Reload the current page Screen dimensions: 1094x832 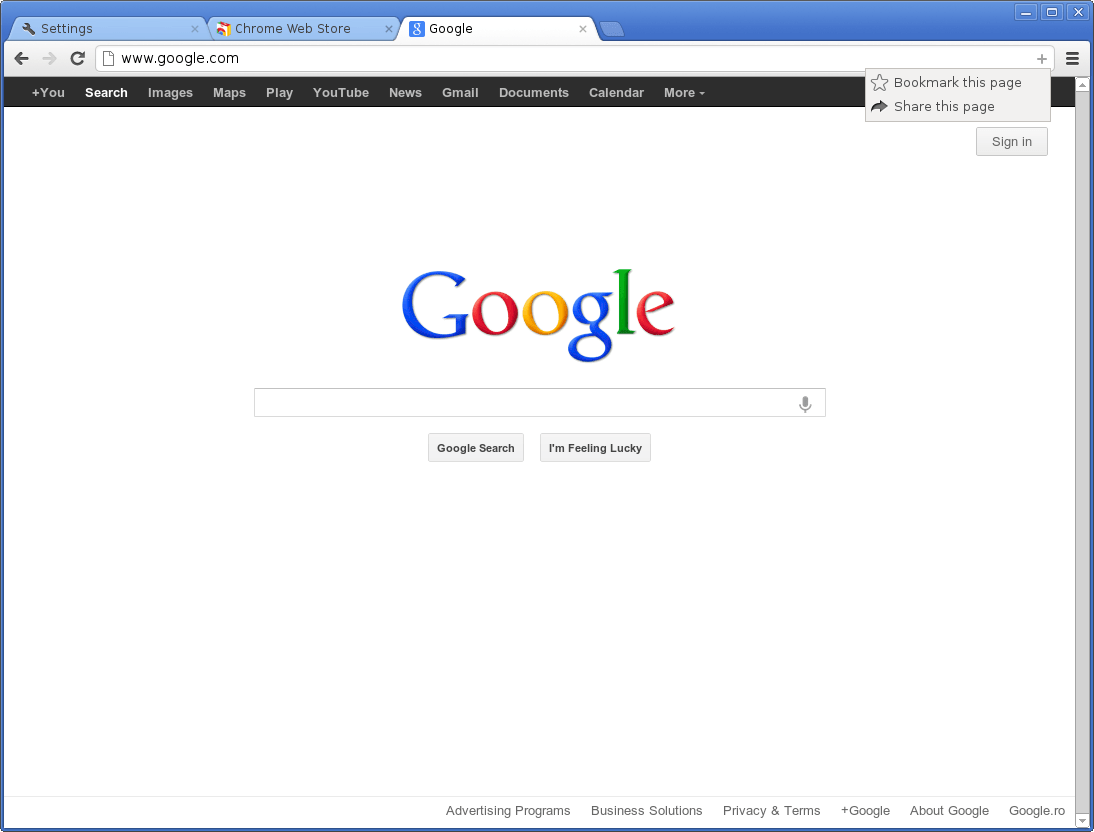click(77, 59)
